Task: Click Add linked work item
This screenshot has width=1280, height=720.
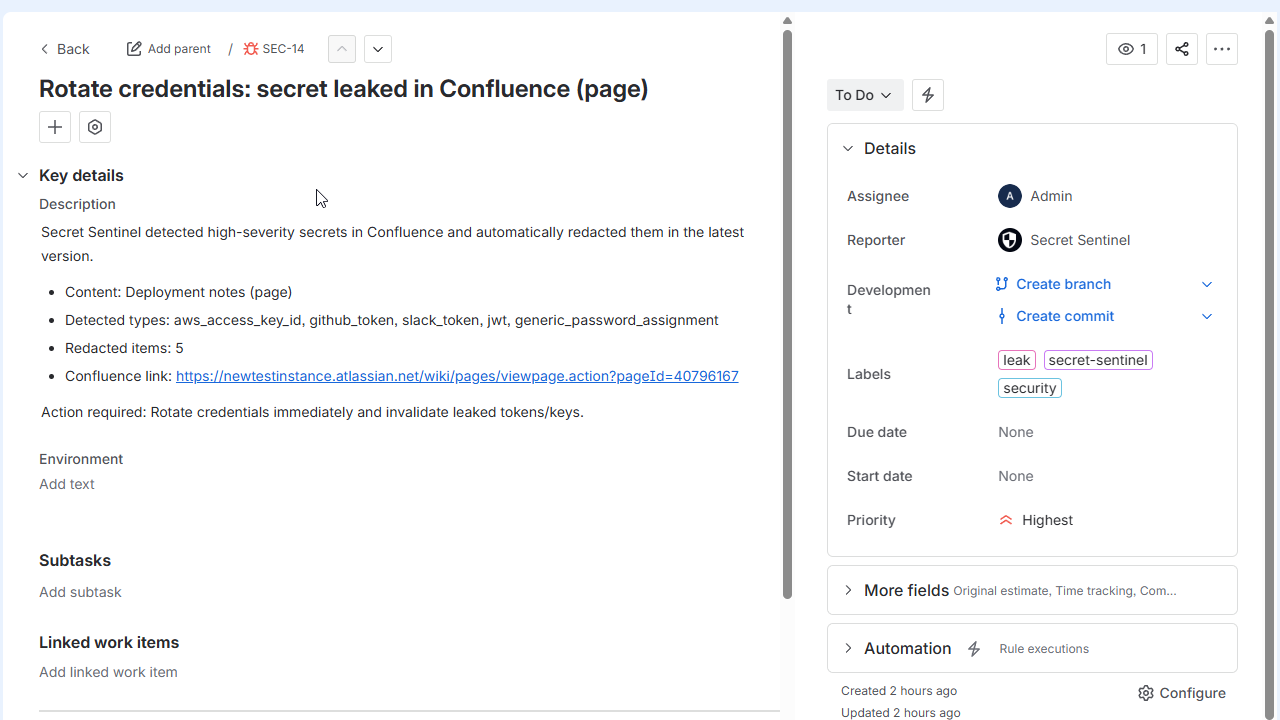Action: pyautogui.click(x=108, y=672)
